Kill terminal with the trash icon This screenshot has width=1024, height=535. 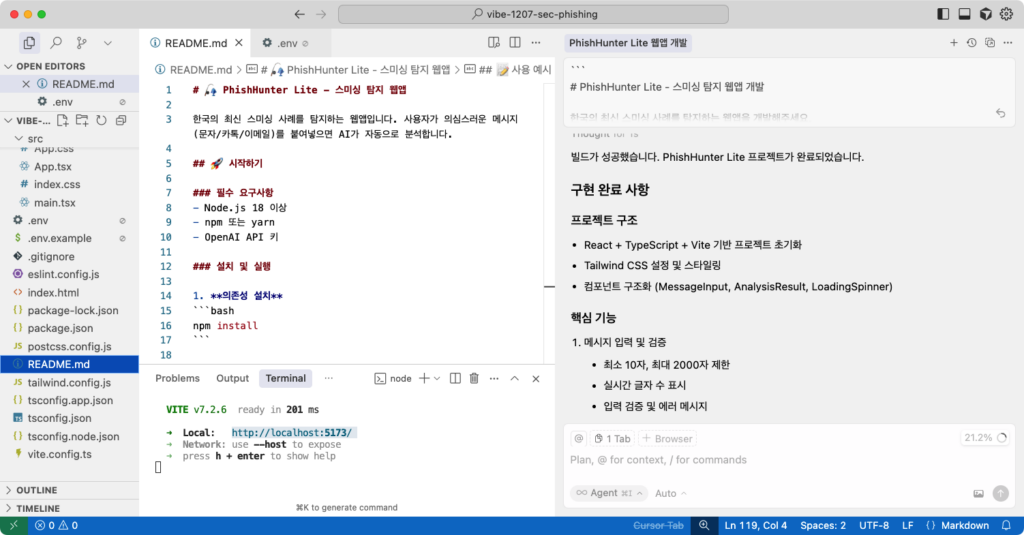pyautogui.click(x=474, y=379)
